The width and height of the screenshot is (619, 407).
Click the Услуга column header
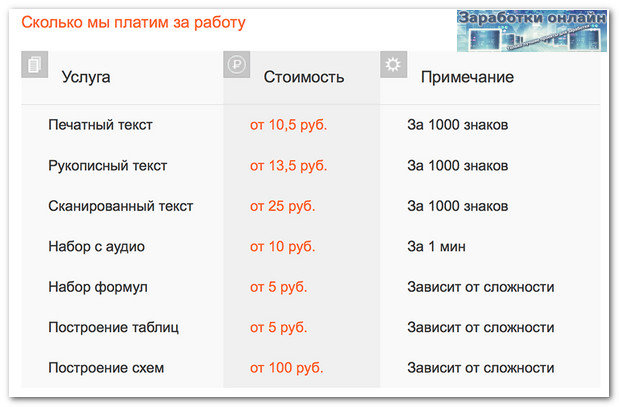tap(86, 77)
